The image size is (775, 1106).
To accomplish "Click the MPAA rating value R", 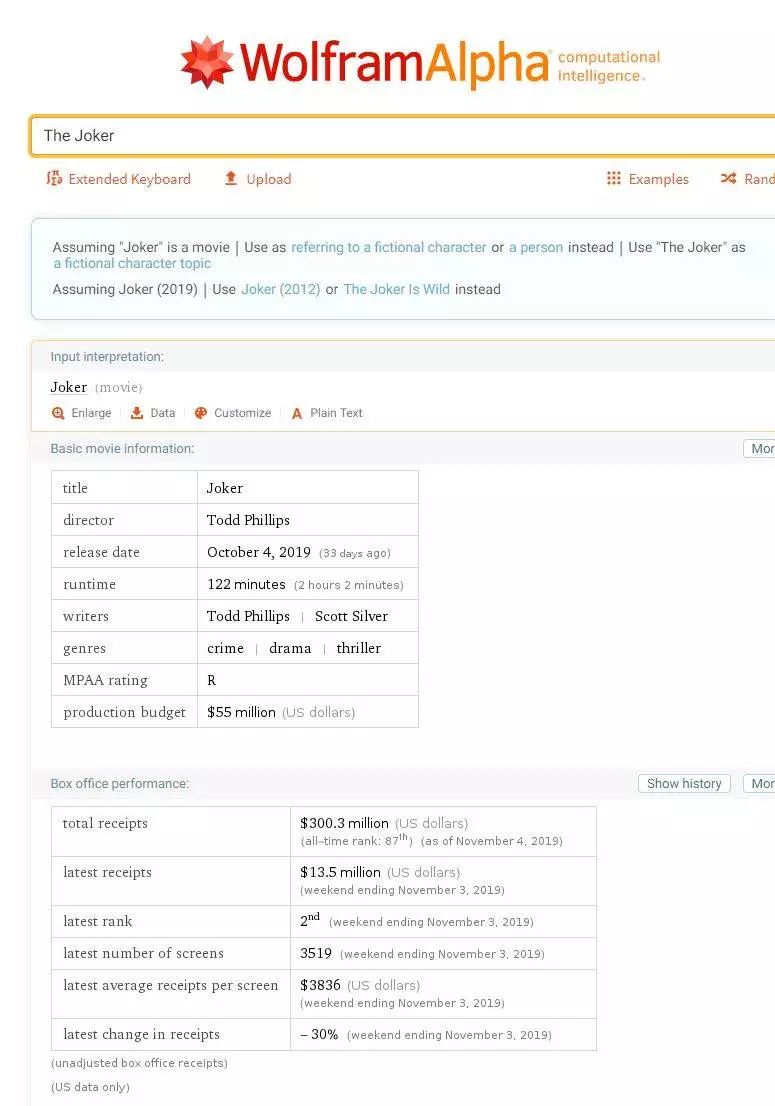I will tap(212, 681).
